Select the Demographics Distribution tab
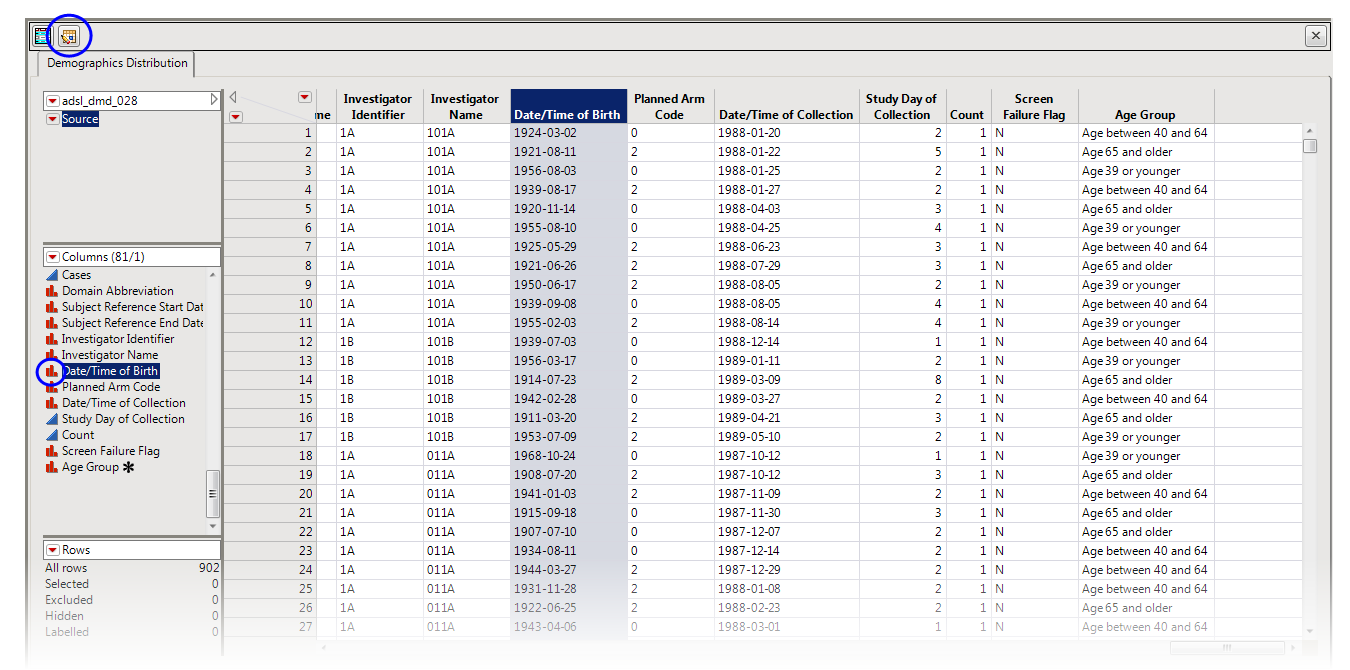This screenshot has width=1350, height=670. click(117, 63)
